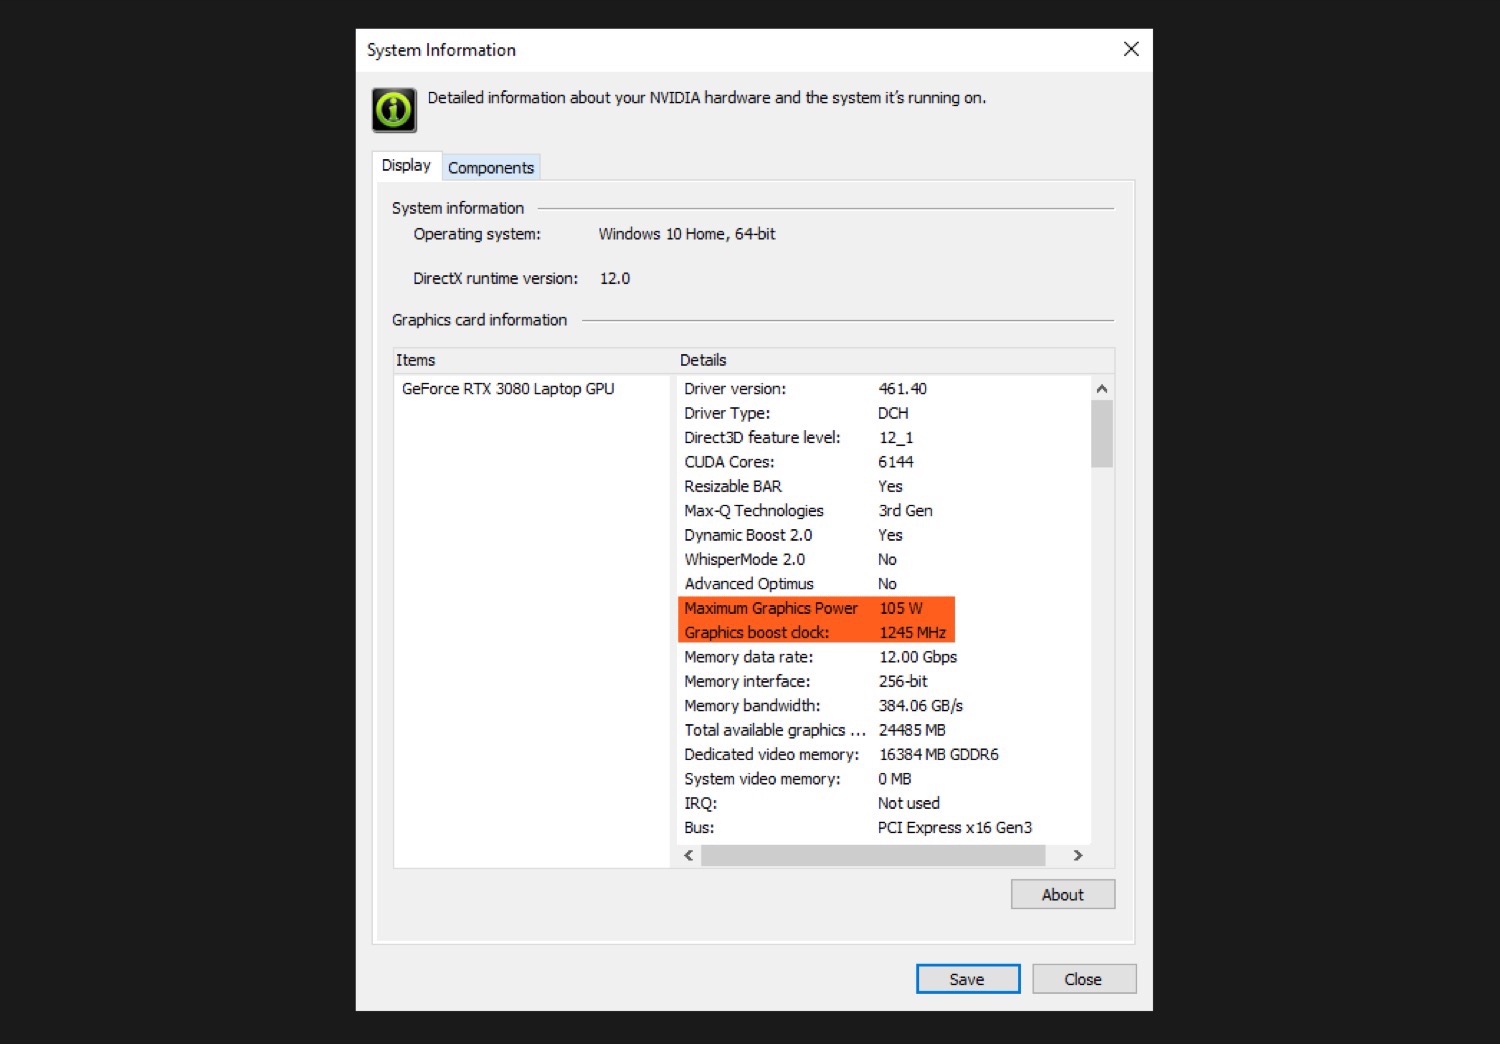Select the Resizable BAR row label
This screenshot has width=1500, height=1044.
pos(733,486)
